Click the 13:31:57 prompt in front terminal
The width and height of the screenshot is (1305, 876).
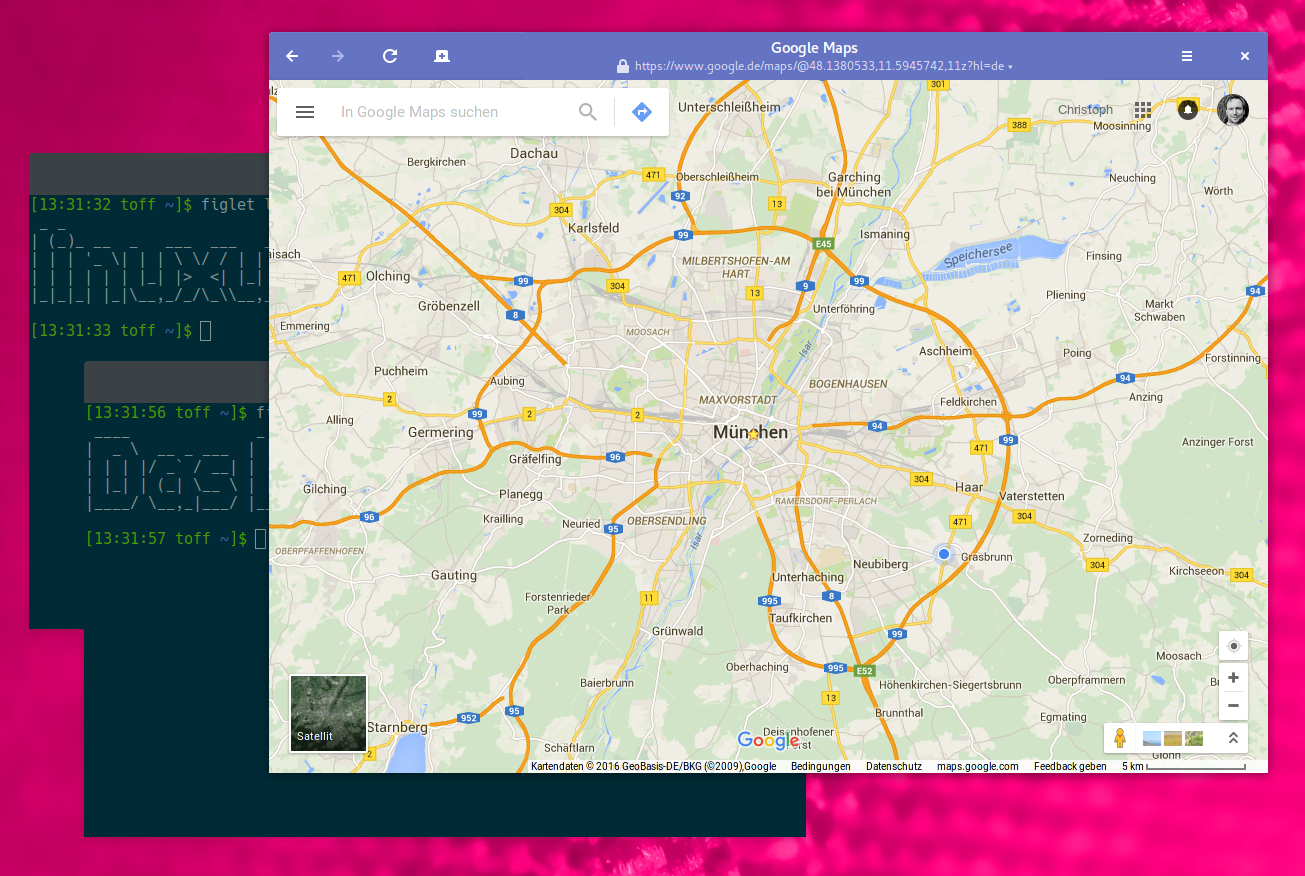pyautogui.click(x=166, y=538)
